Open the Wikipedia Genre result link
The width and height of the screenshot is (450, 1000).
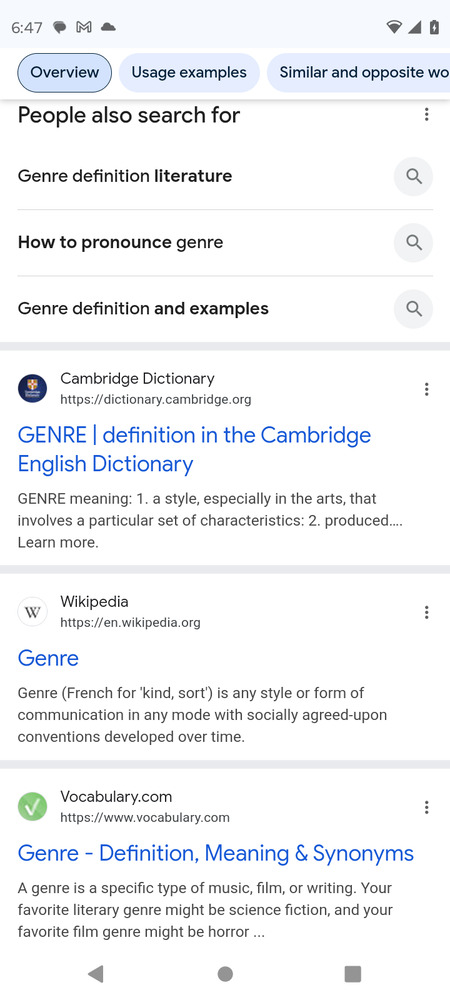[48, 658]
